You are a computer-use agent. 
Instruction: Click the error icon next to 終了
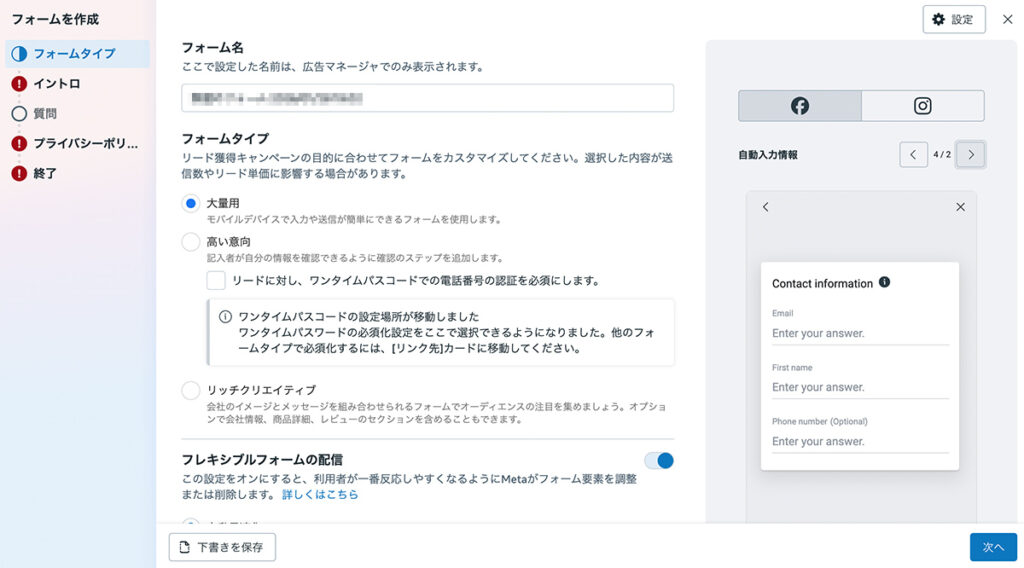[19, 174]
